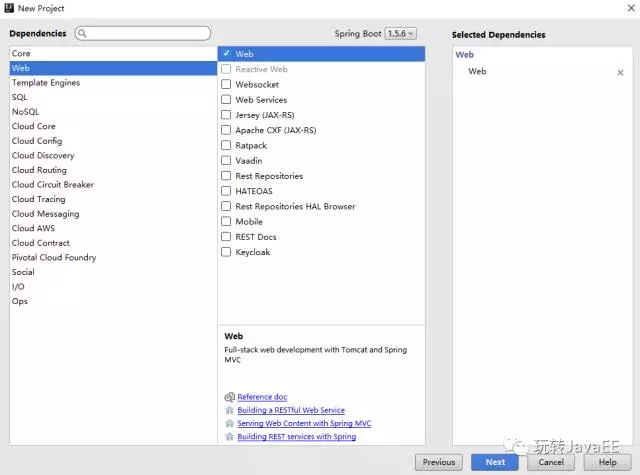640x475 pixels.
Task: Open Building REST services with Spring link
Action: 297,437
